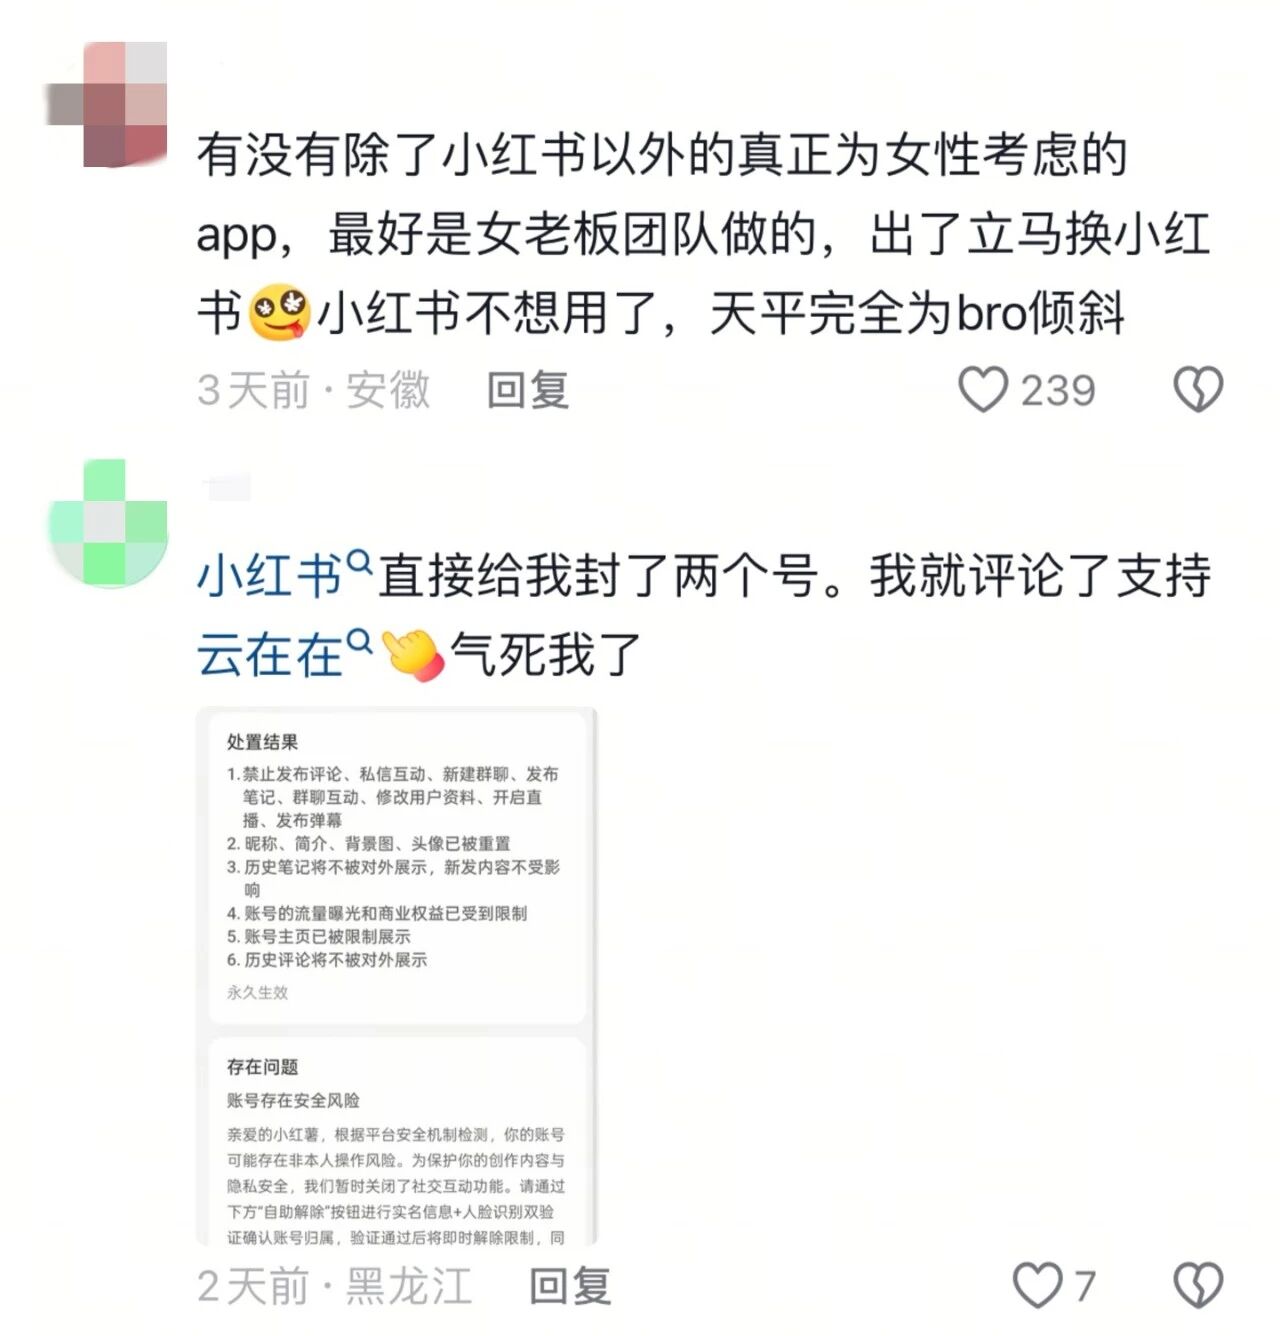This screenshot has width=1280, height=1336.
Task: Tap the 7 like count
Action: click(1085, 1286)
